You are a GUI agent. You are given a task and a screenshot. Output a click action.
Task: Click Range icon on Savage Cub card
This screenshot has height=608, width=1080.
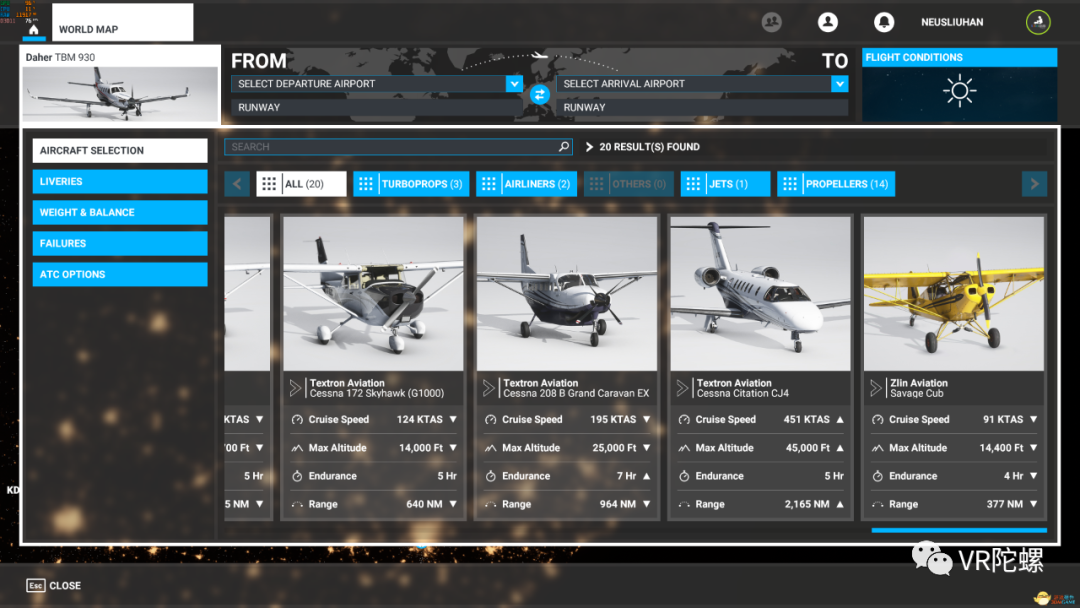878,504
